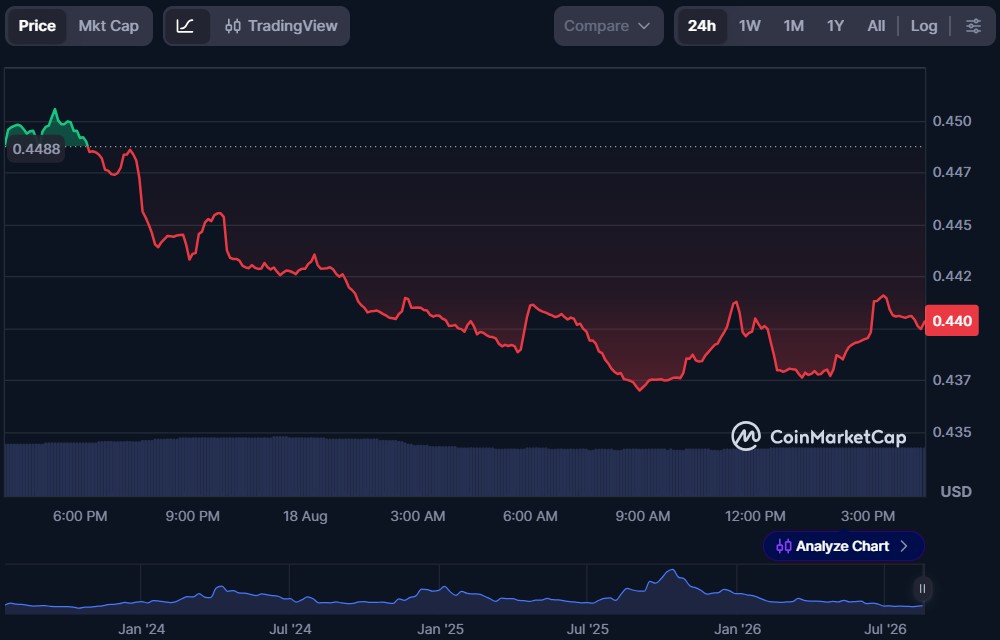Image resolution: width=1000 pixels, height=640 pixels.
Task: Click Analyze Chart button
Action: [x=843, y=546]
